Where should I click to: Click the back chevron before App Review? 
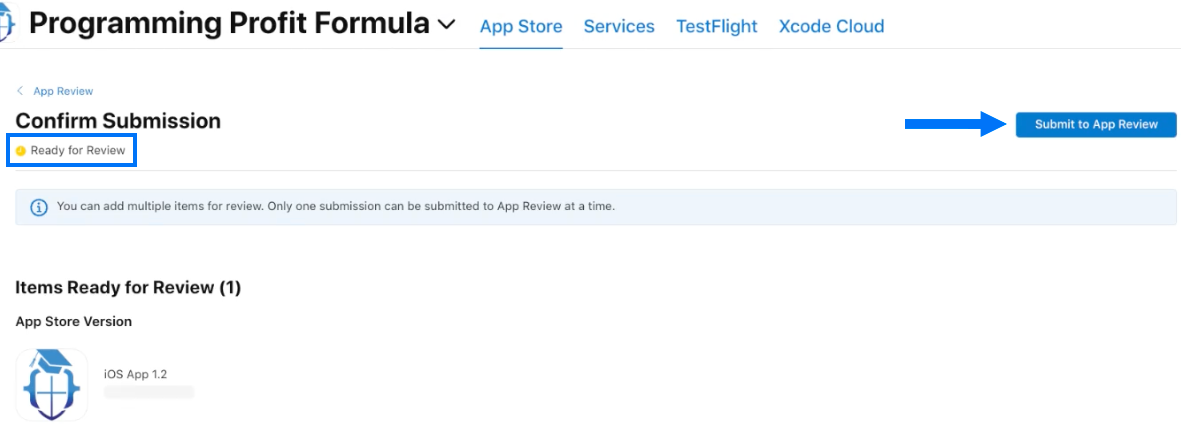click(20, 91)
